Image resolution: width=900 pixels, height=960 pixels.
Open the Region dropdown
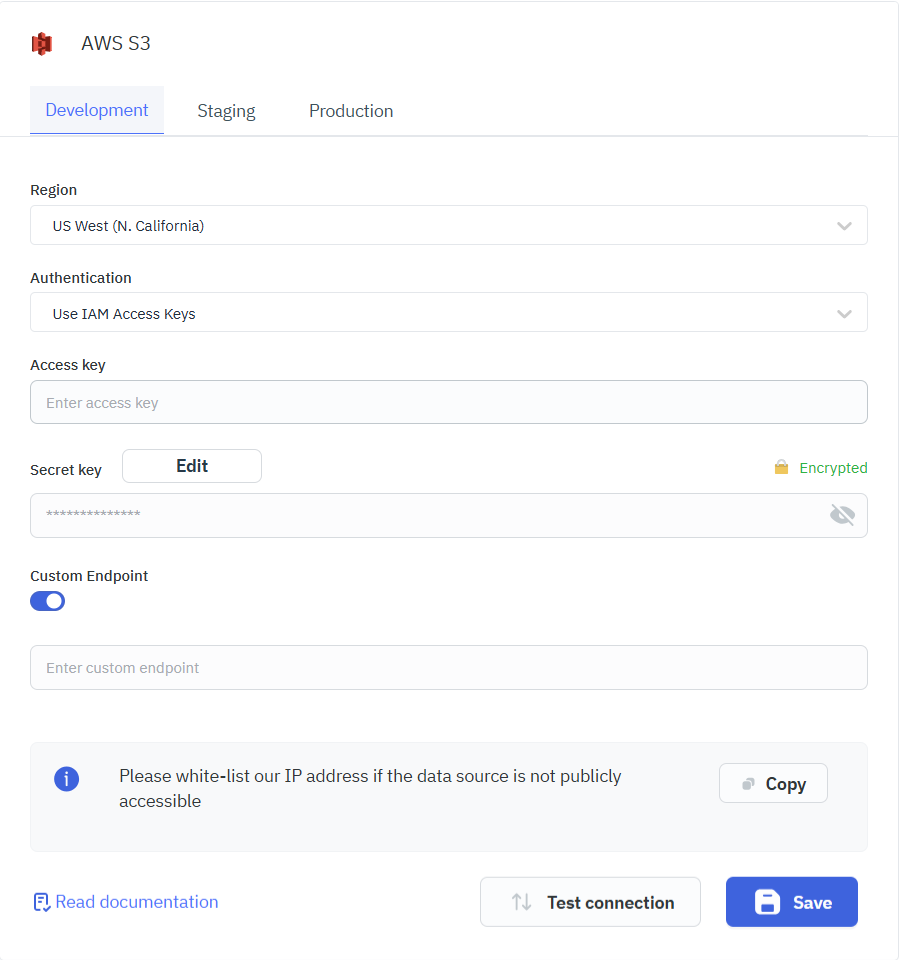[449, 225]
